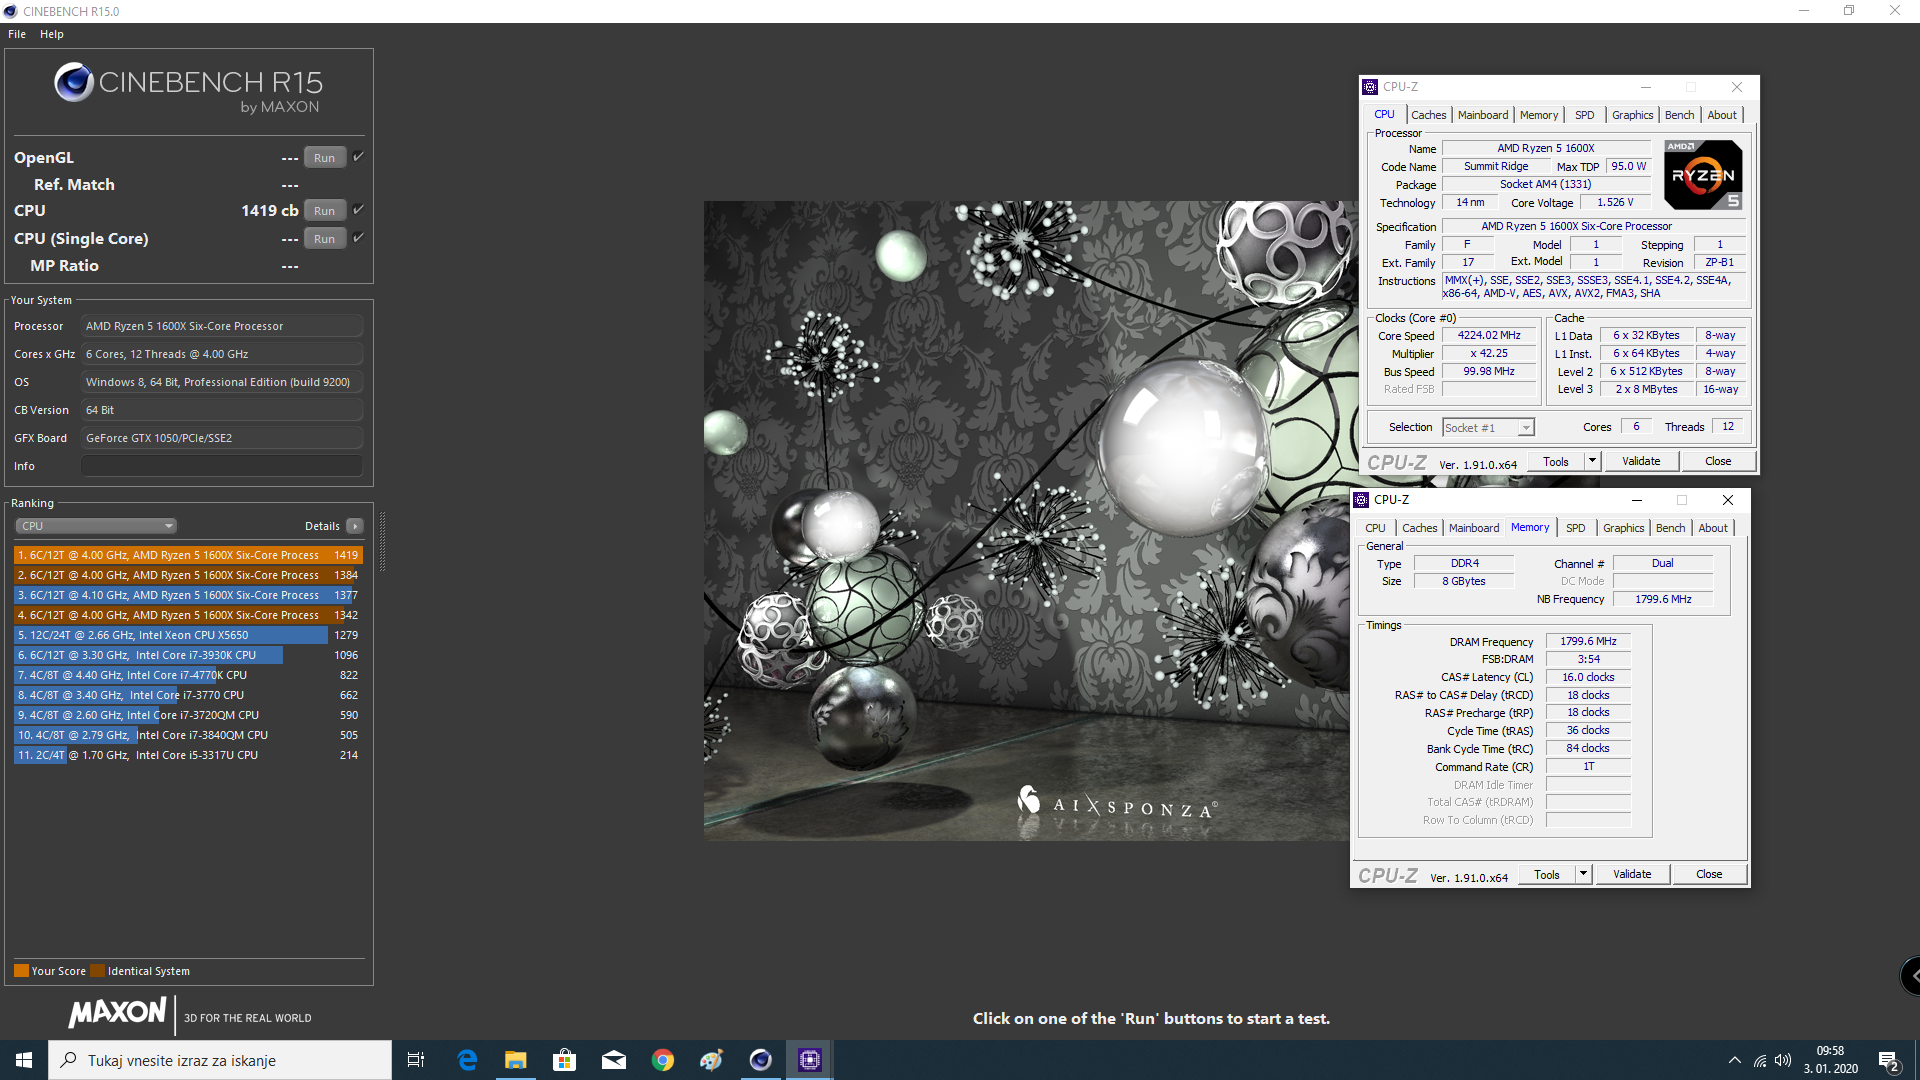Expand ranking Details arrow
Screen dimensions: 1920x1080
click(355, 526)
